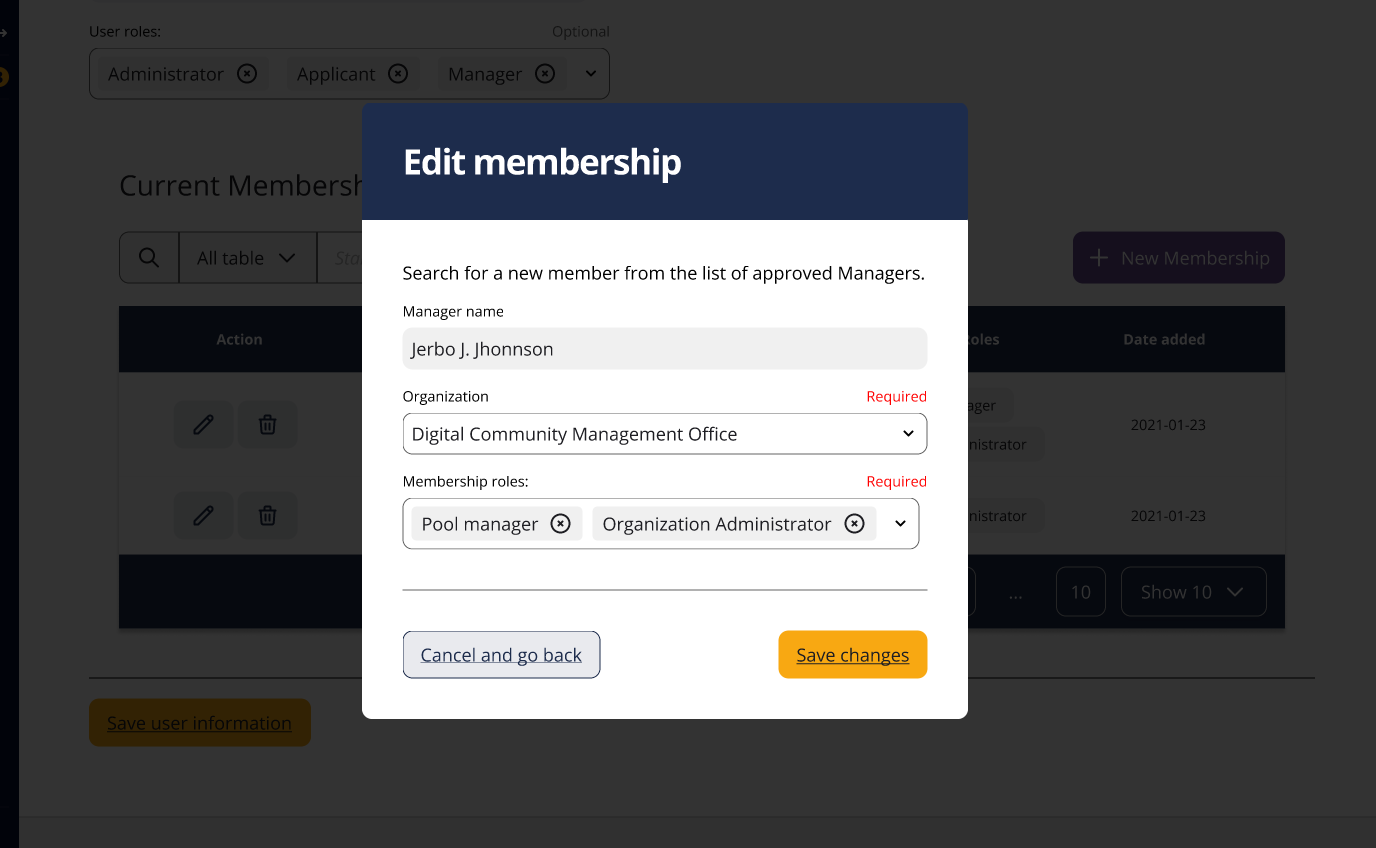Remove the Administrator user role chip
The width and height of the screenshot is (1376, 848).
point(247,74)
